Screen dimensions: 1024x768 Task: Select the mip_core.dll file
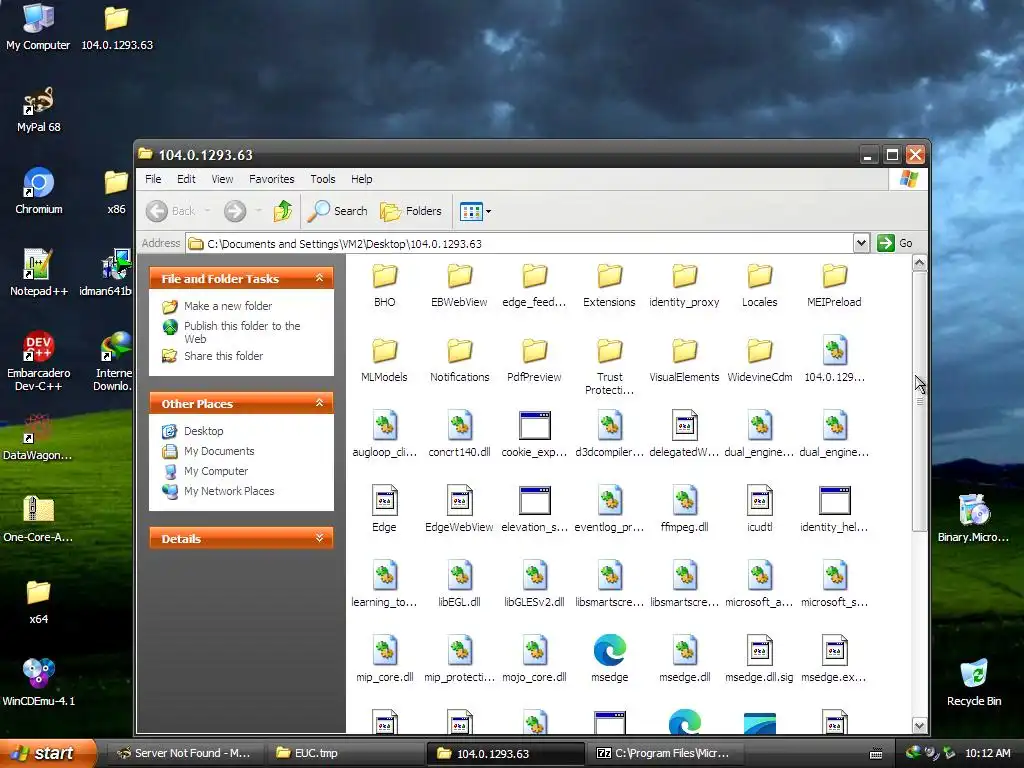coord(385,658)
